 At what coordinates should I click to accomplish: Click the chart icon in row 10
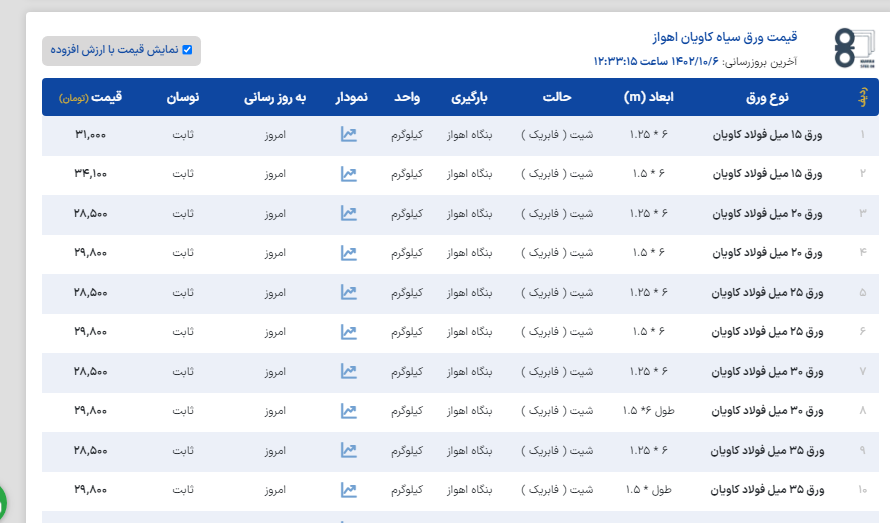(x=348, y=490)
